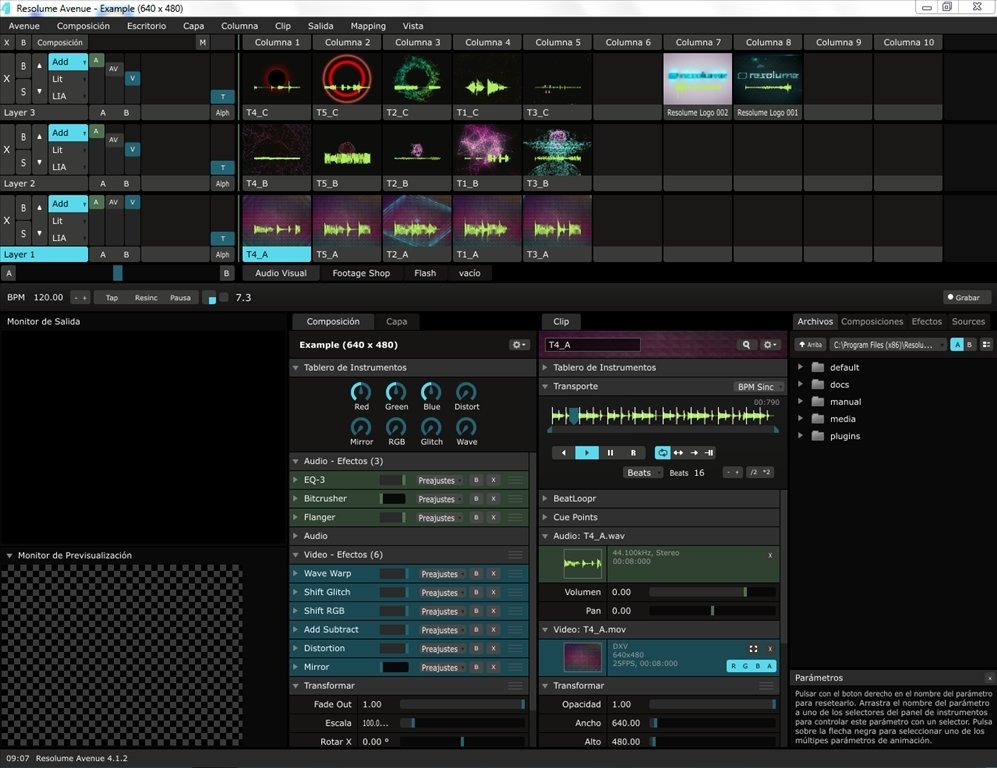Viewport: 997px width, 768px height.
Task: Click the Distort dashboard knob
Action: pyautogui.click(x=466, y=392)
